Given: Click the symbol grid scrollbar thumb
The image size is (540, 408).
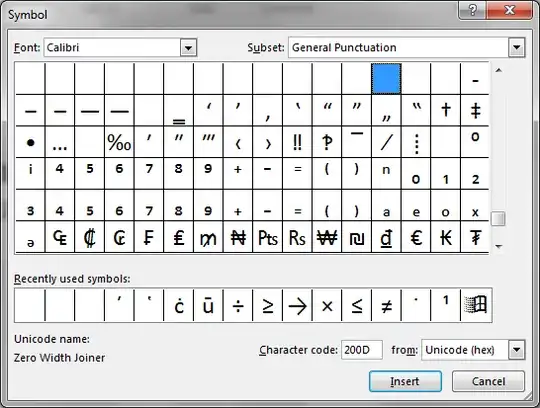Looking at the screenshot, I should tap(498, 218).
